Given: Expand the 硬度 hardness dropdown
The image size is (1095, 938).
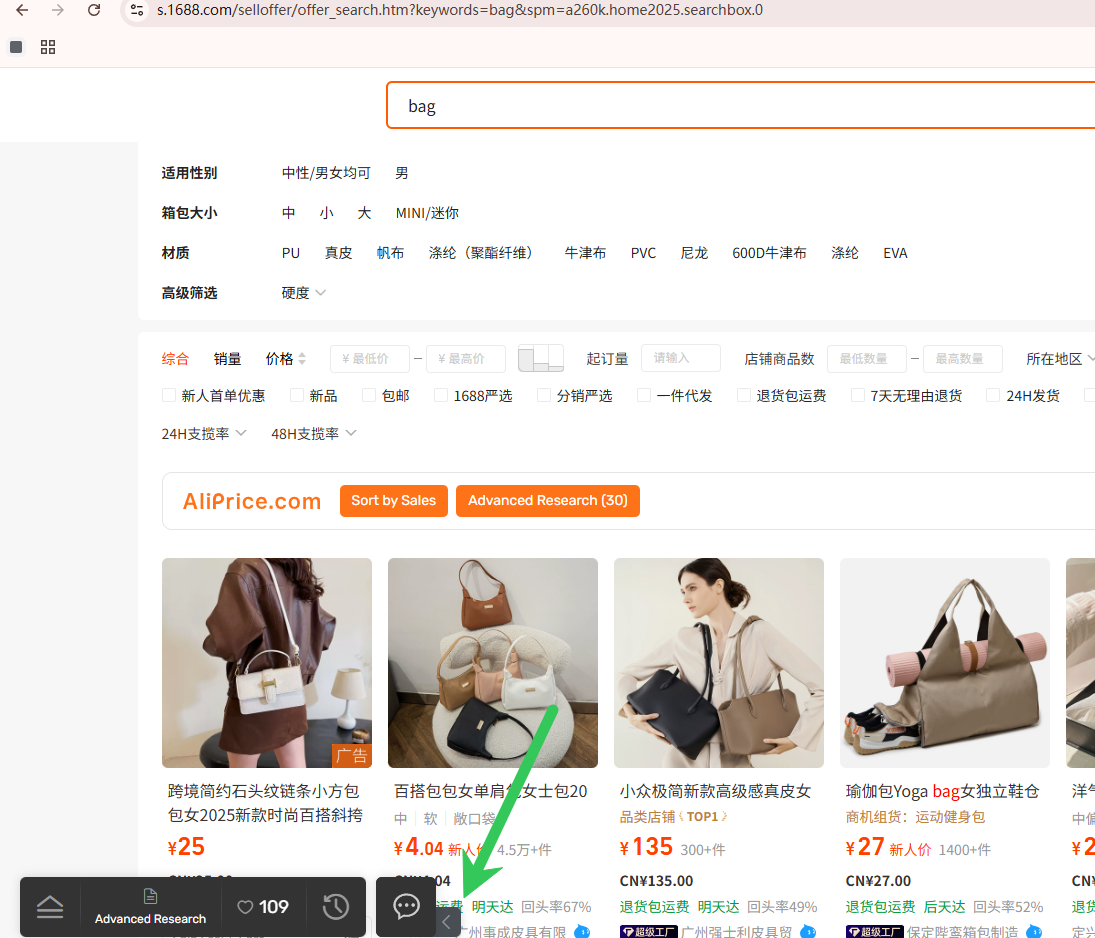Looking at the screenshot, I should point(304,293).
